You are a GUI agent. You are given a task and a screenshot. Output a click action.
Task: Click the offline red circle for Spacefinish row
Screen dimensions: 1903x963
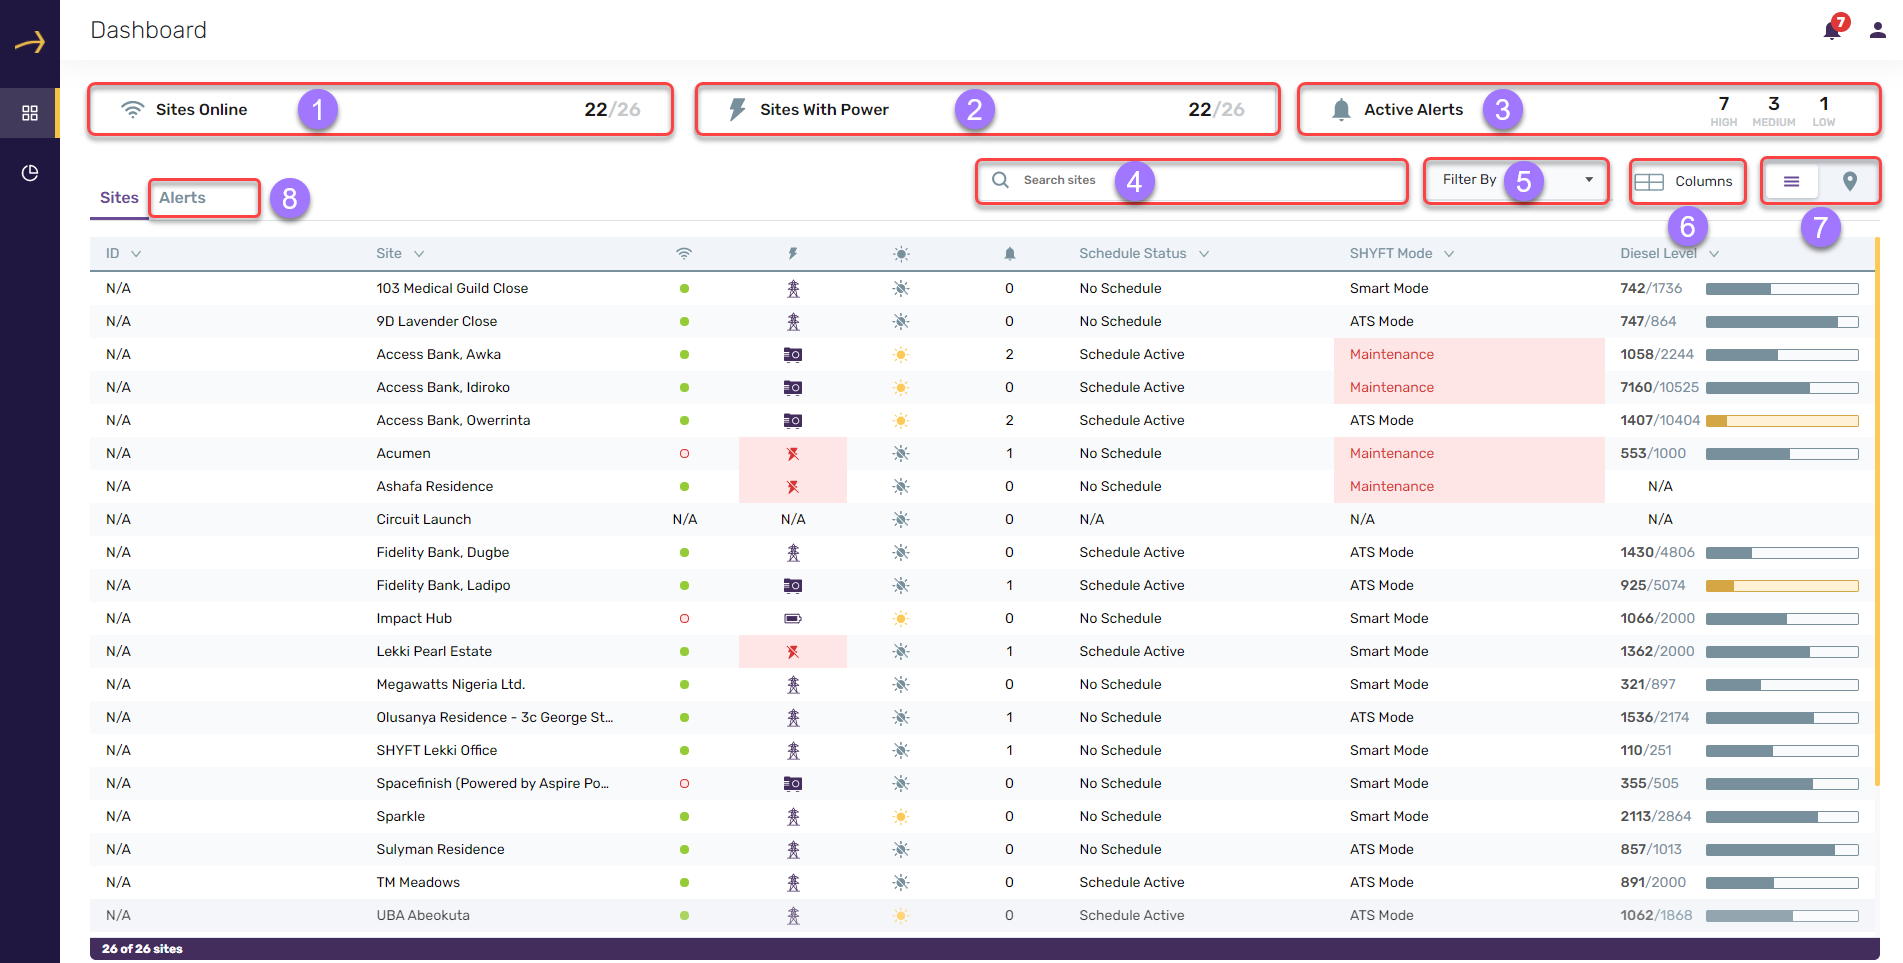tap(684, 784)
